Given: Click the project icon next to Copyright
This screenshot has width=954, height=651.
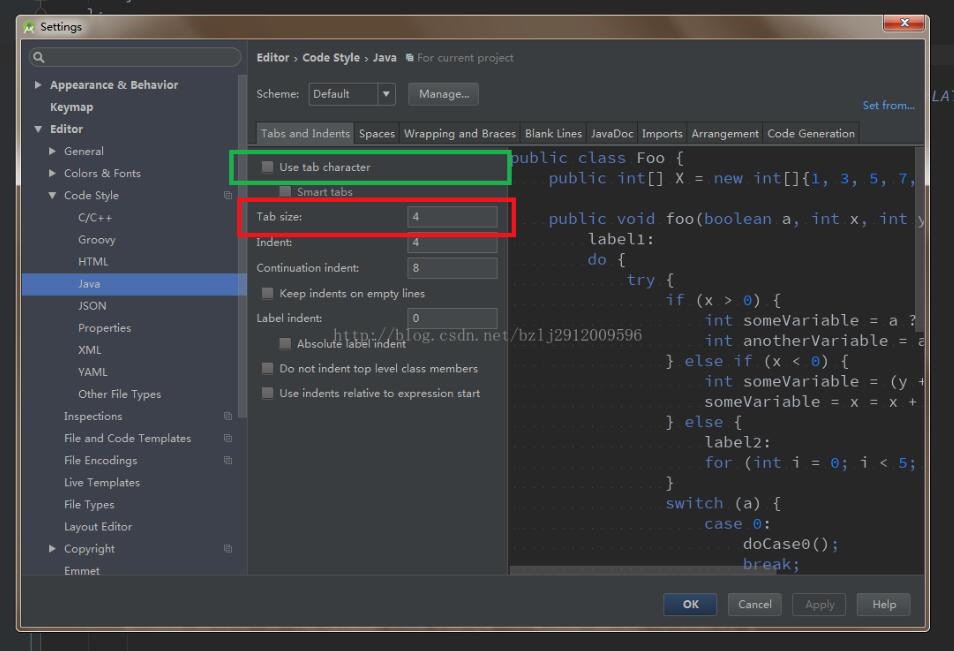Looking at the screenshot, I should [230, 548].
